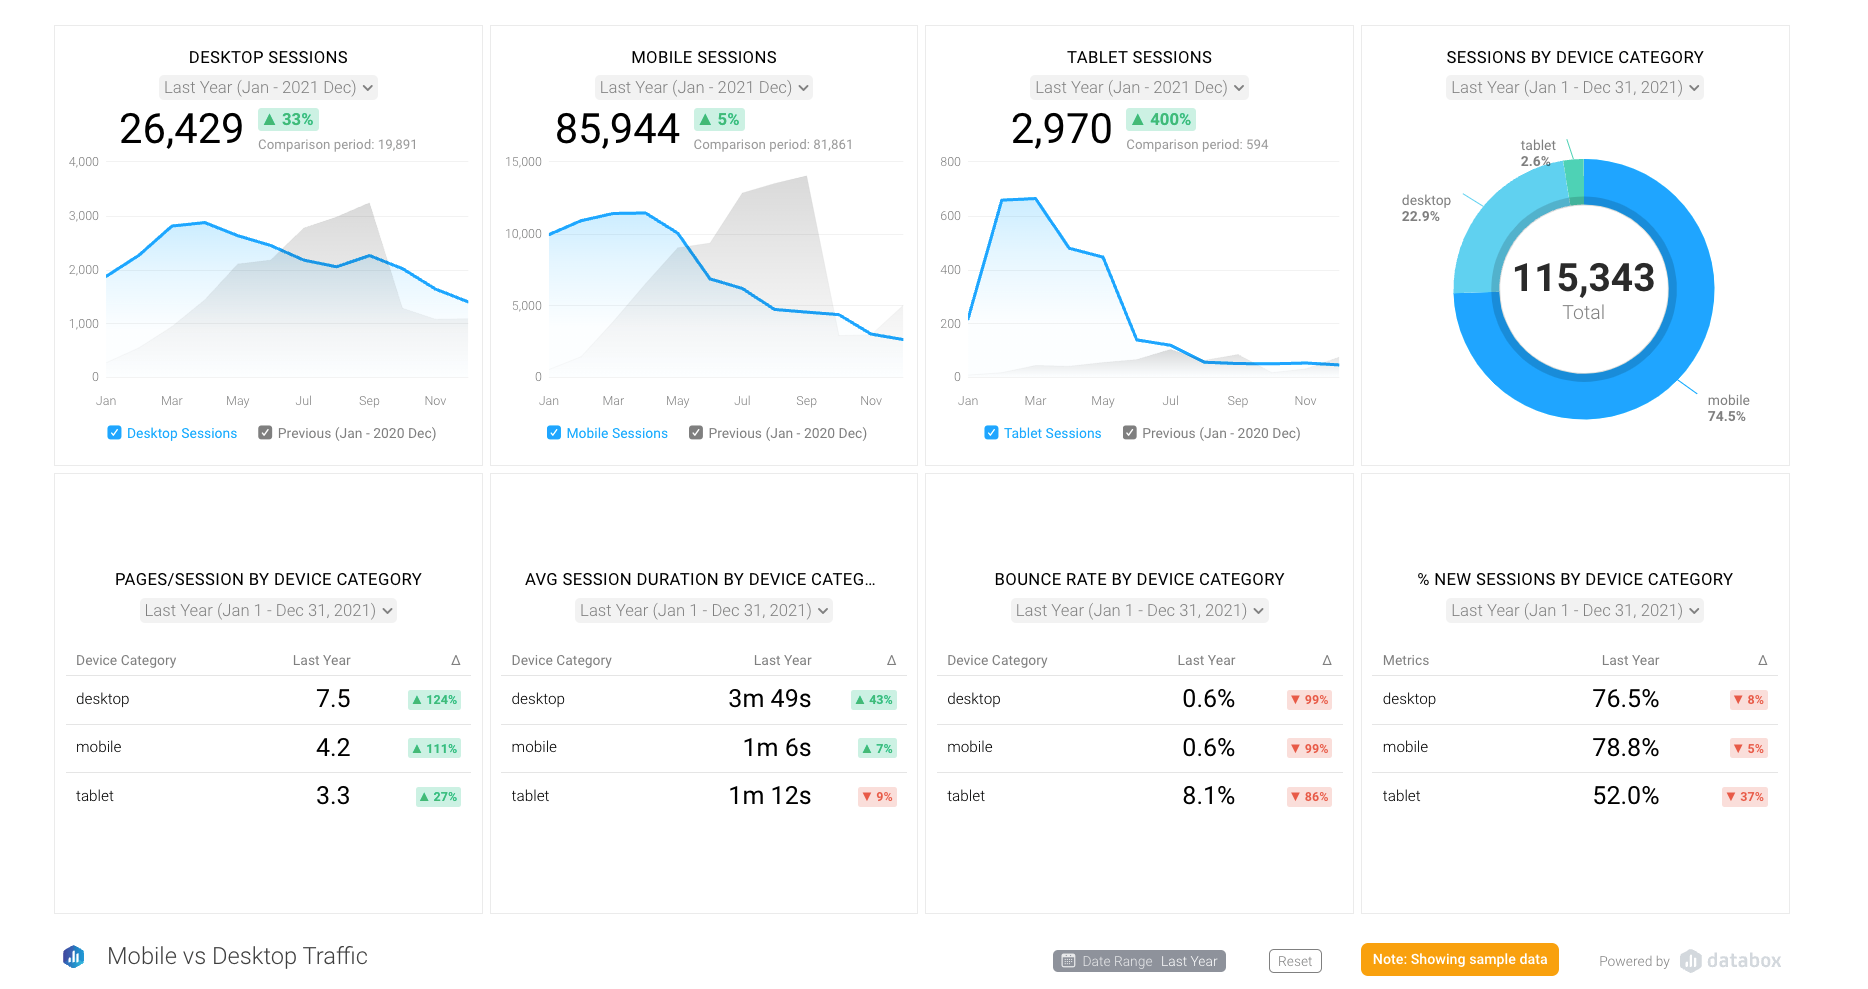Toggle Previous (Jan - 2020 Dec) in Desktop chart

(x=265, y=433)
